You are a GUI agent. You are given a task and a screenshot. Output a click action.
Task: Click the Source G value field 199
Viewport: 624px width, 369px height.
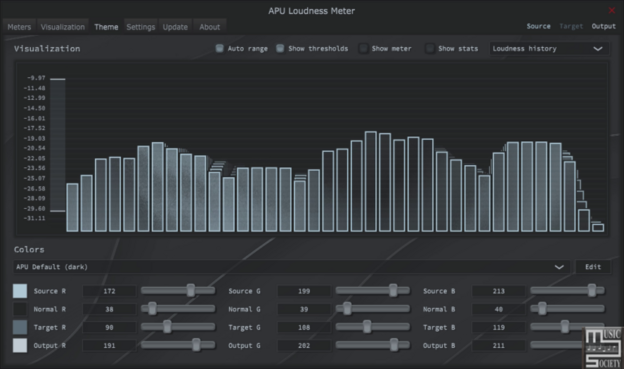click(304, 291)
